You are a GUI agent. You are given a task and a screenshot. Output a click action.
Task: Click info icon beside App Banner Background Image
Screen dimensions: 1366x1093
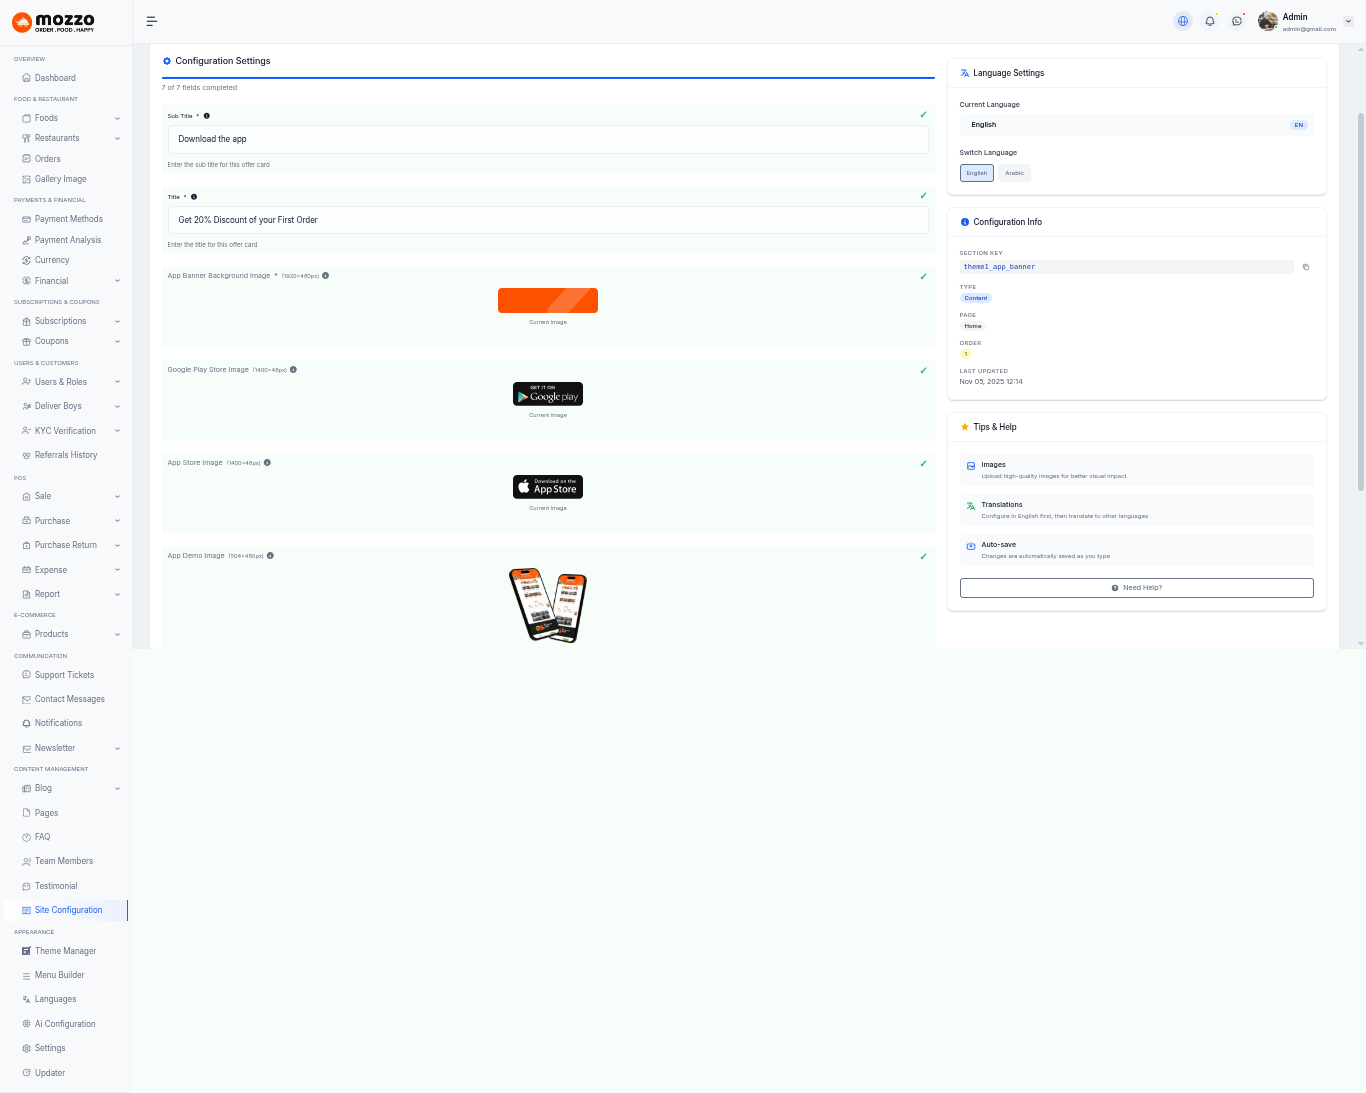pos(326,276)
